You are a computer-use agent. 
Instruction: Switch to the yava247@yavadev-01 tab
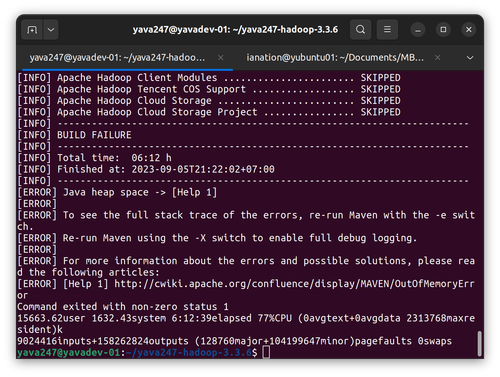[117, 58]
